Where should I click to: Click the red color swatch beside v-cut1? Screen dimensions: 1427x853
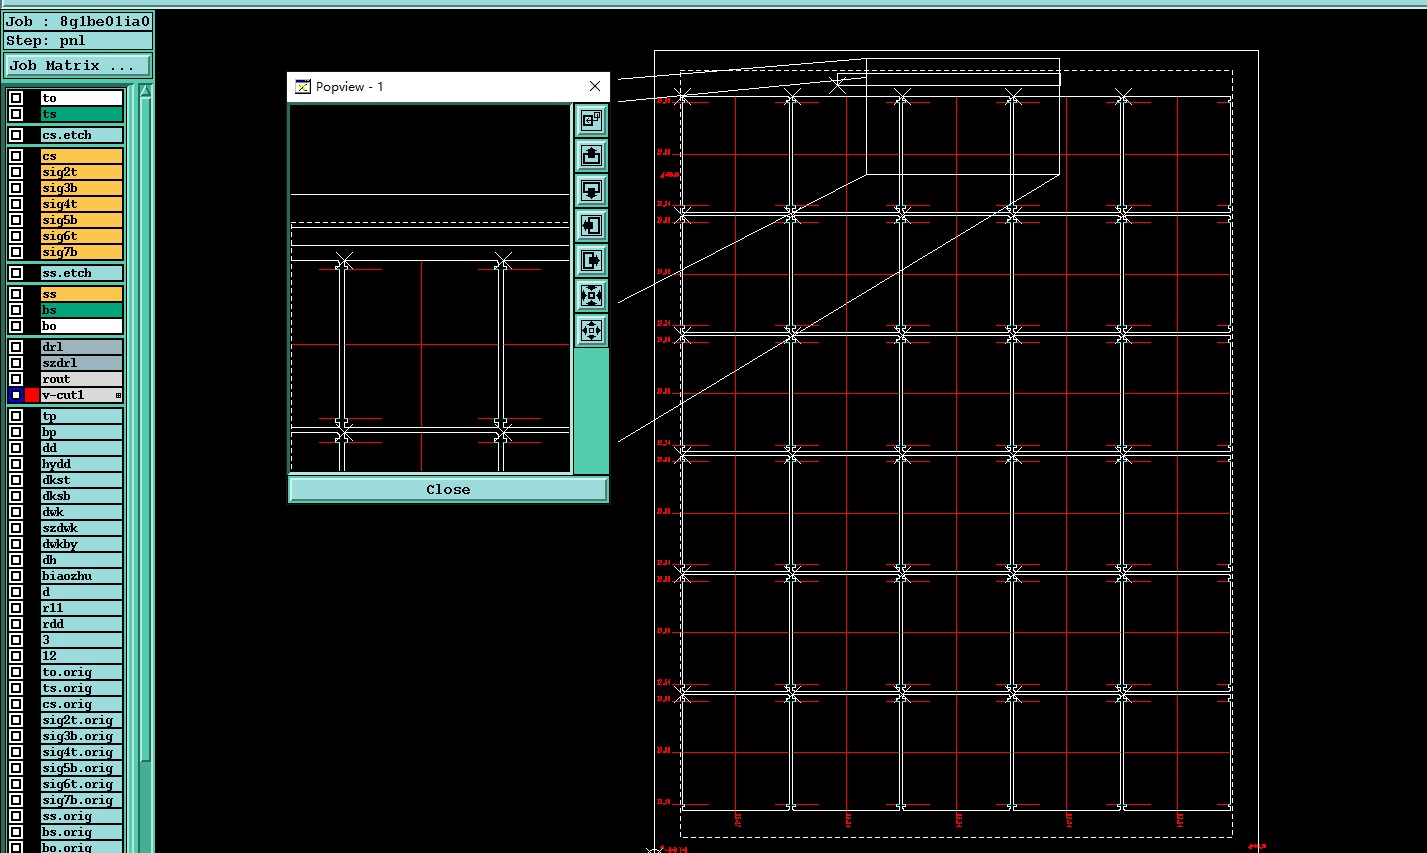point(32,395)
